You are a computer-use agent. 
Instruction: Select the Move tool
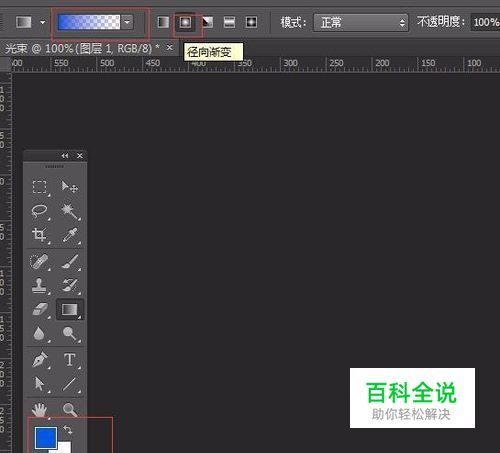click(x=70, y=187)
